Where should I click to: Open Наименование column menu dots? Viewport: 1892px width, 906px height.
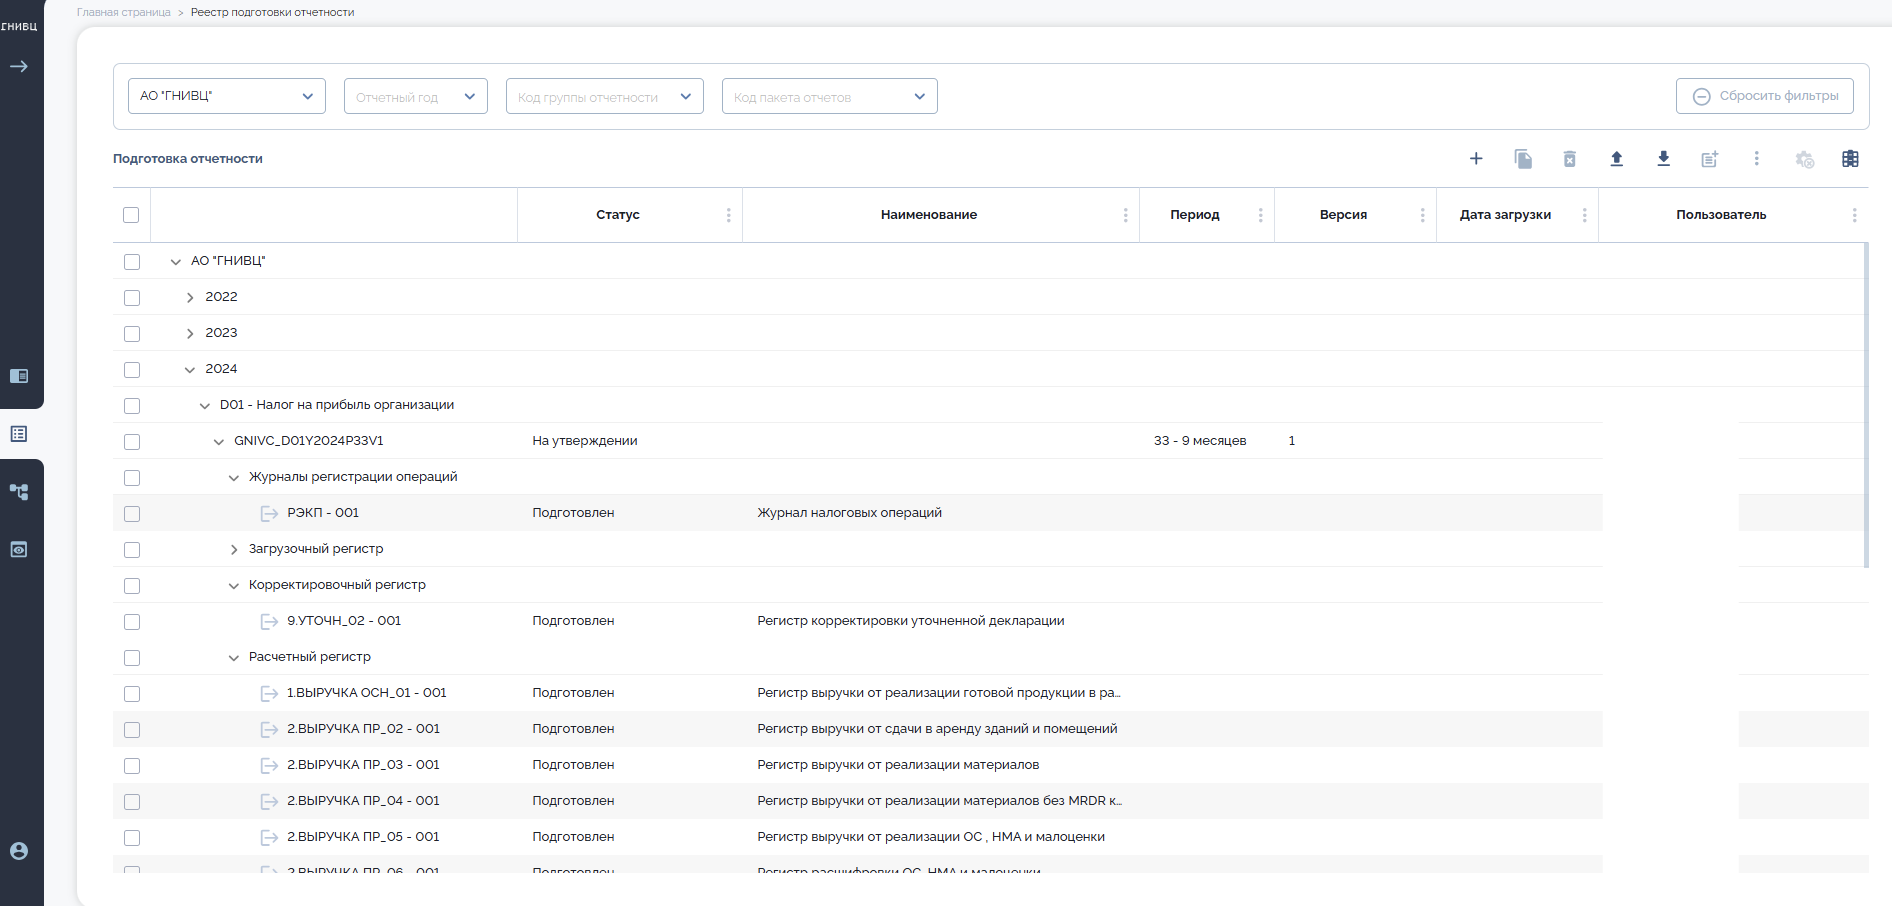(x=1126, y=215)
